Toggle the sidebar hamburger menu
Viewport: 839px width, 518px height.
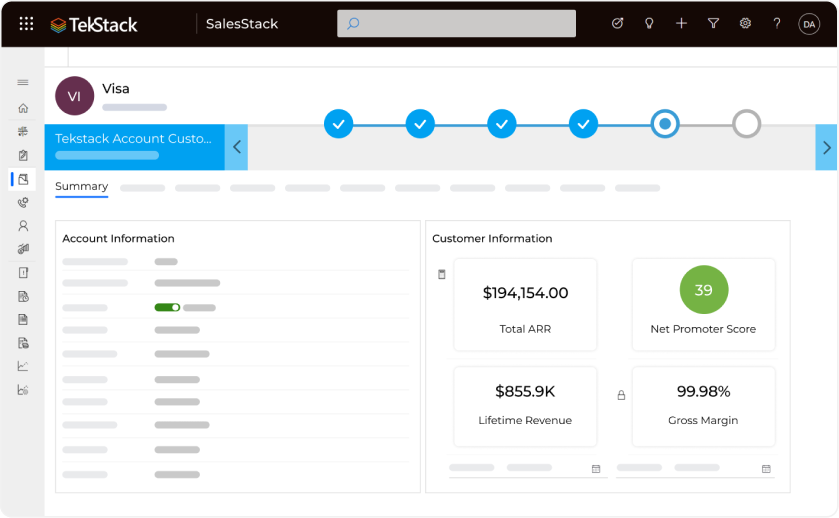pyautogui.click(x=23, y=82)
